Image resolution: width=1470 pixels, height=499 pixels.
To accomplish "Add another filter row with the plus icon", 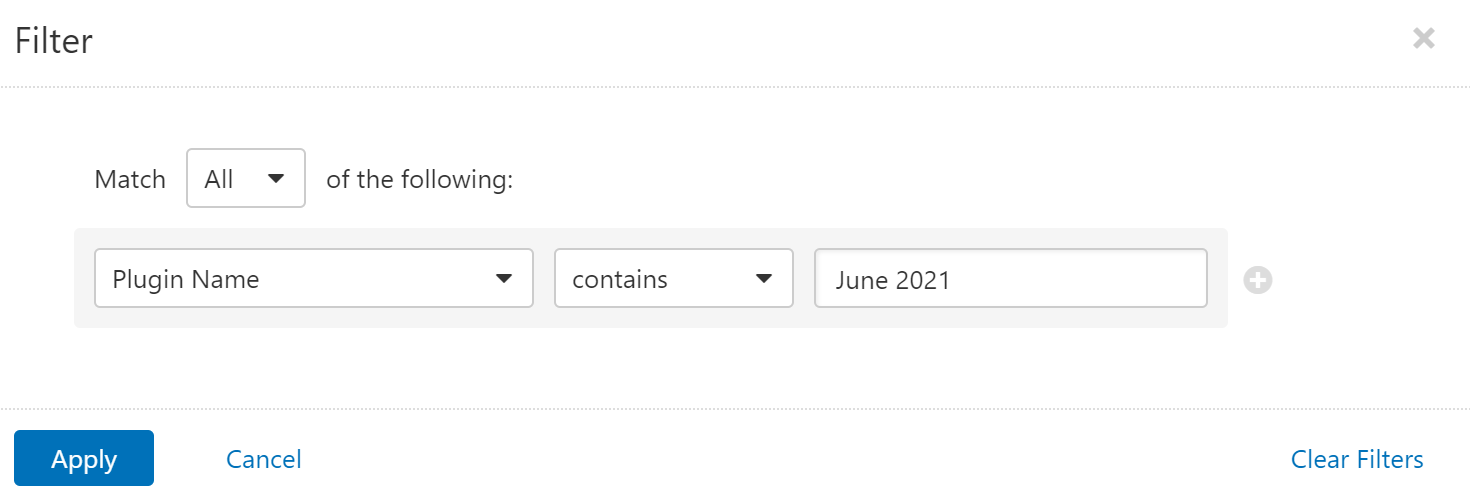I will (1258, 280).
